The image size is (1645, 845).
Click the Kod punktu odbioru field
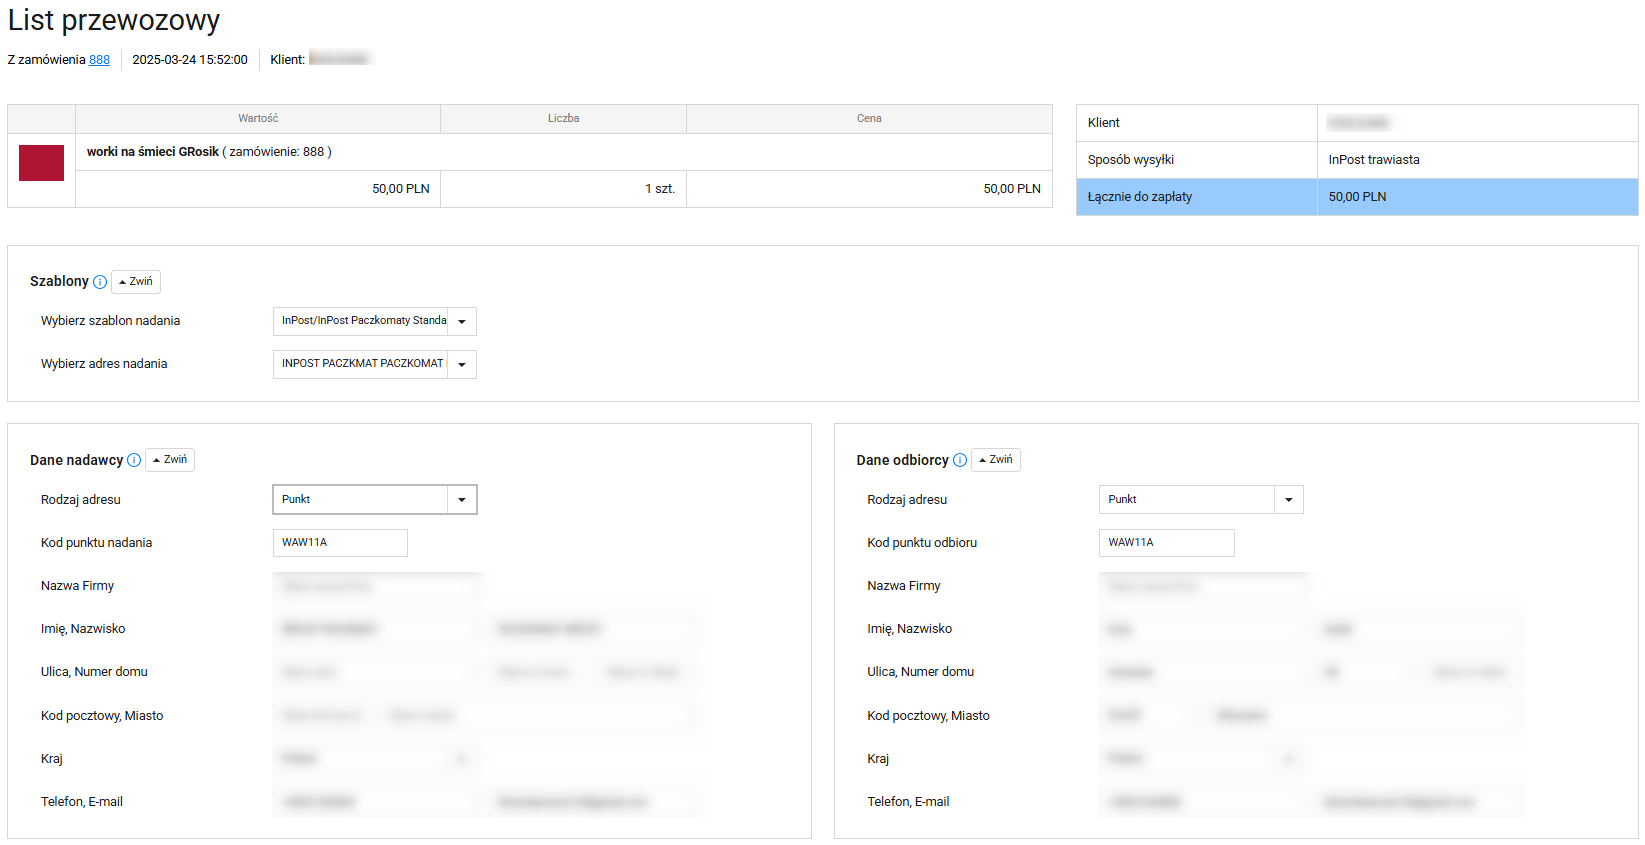(x=1166, y=543)
